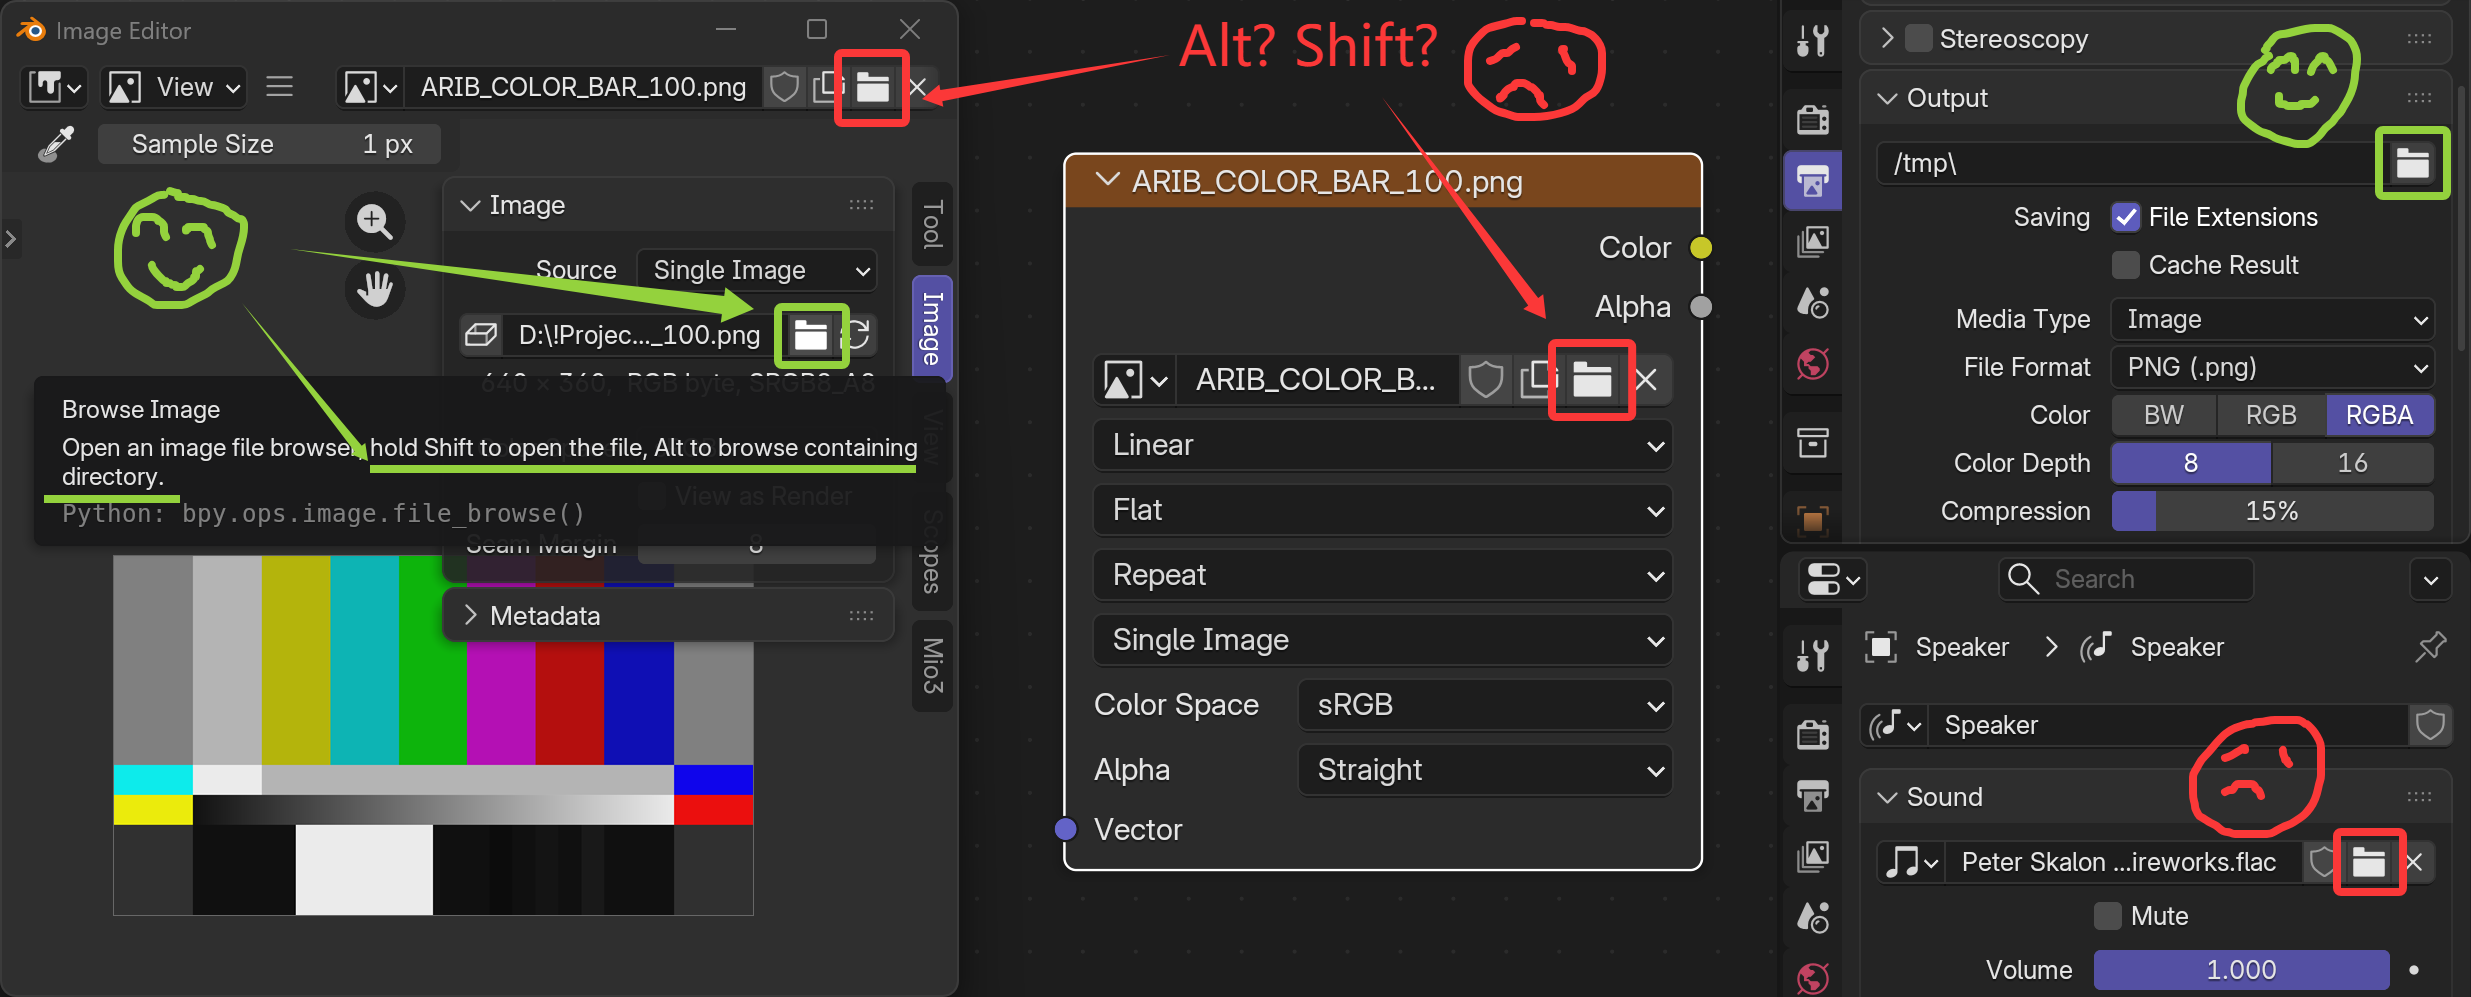Open the Color Space sRGB dropdown
The height and width of the screenshot is (997, 2471).
pos(1485,705)
